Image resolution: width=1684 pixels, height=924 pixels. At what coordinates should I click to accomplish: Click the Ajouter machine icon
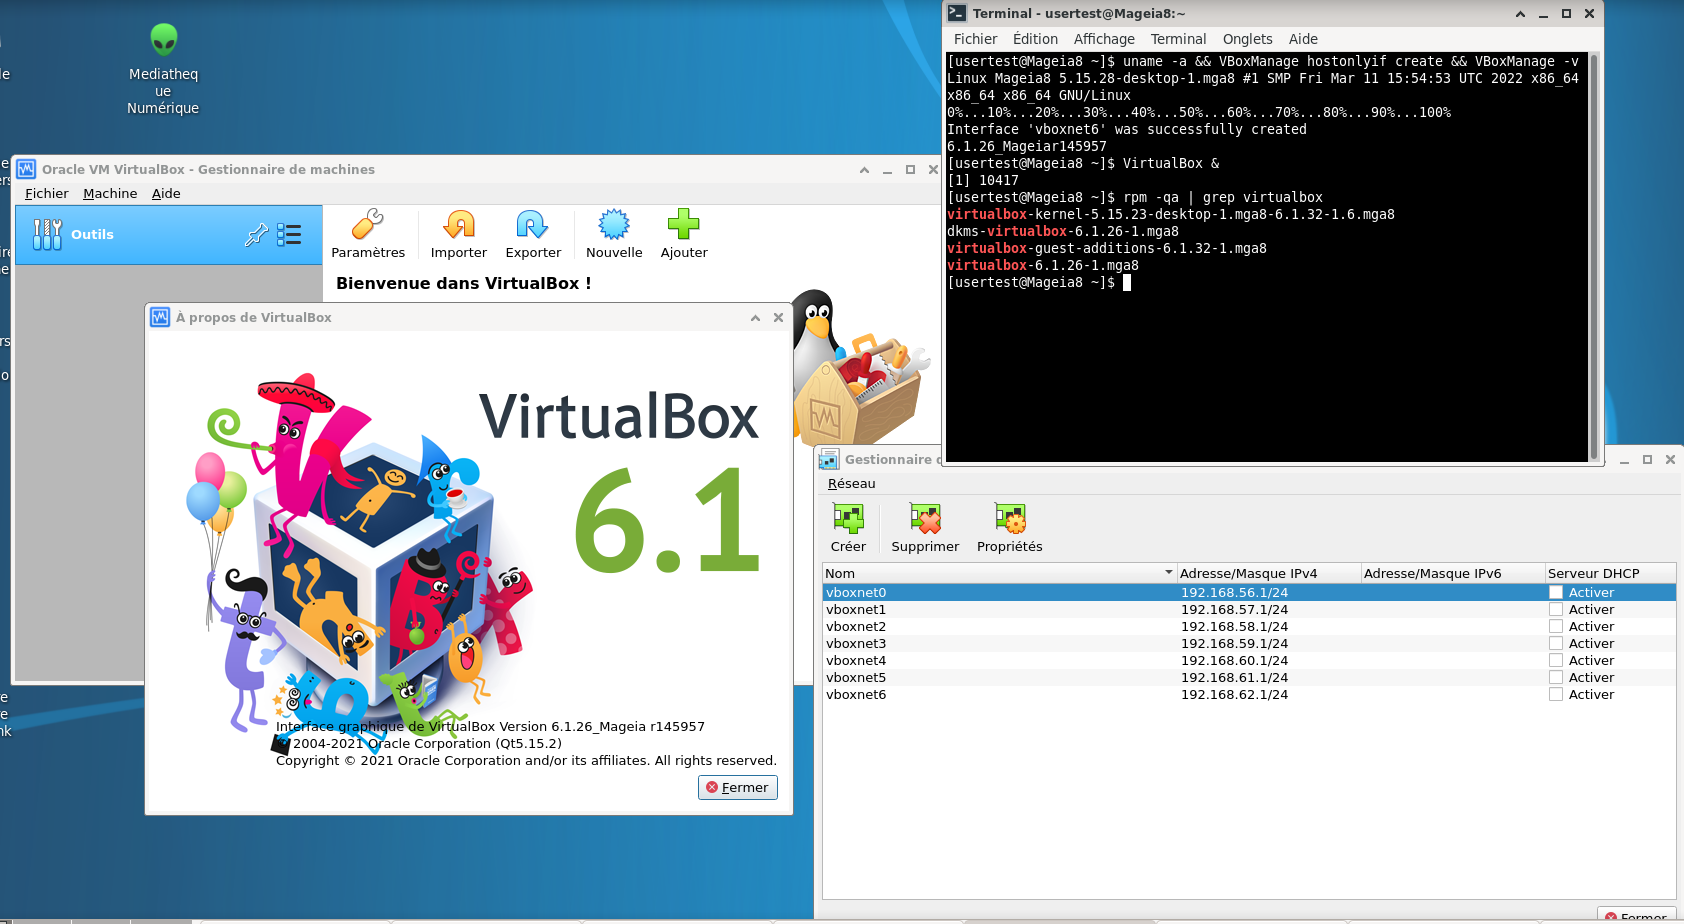(x=684, y=234)
